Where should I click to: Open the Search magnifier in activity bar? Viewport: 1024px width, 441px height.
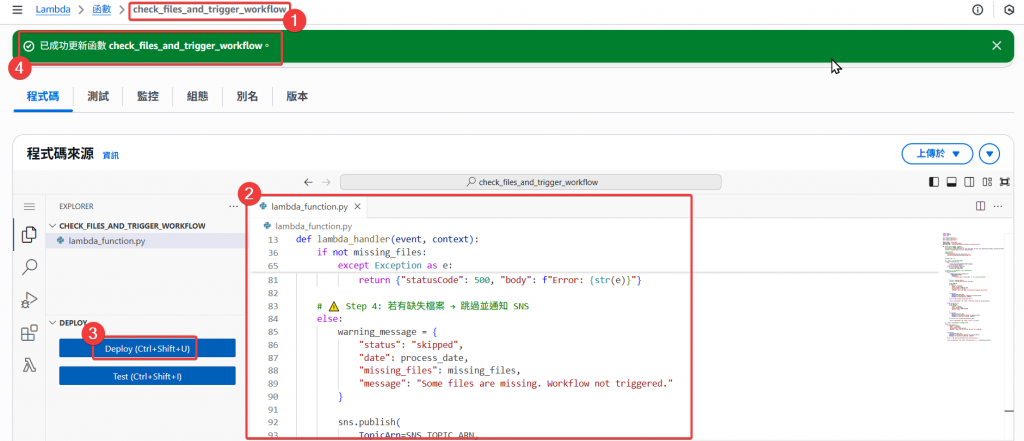click(x=29, y=267)
